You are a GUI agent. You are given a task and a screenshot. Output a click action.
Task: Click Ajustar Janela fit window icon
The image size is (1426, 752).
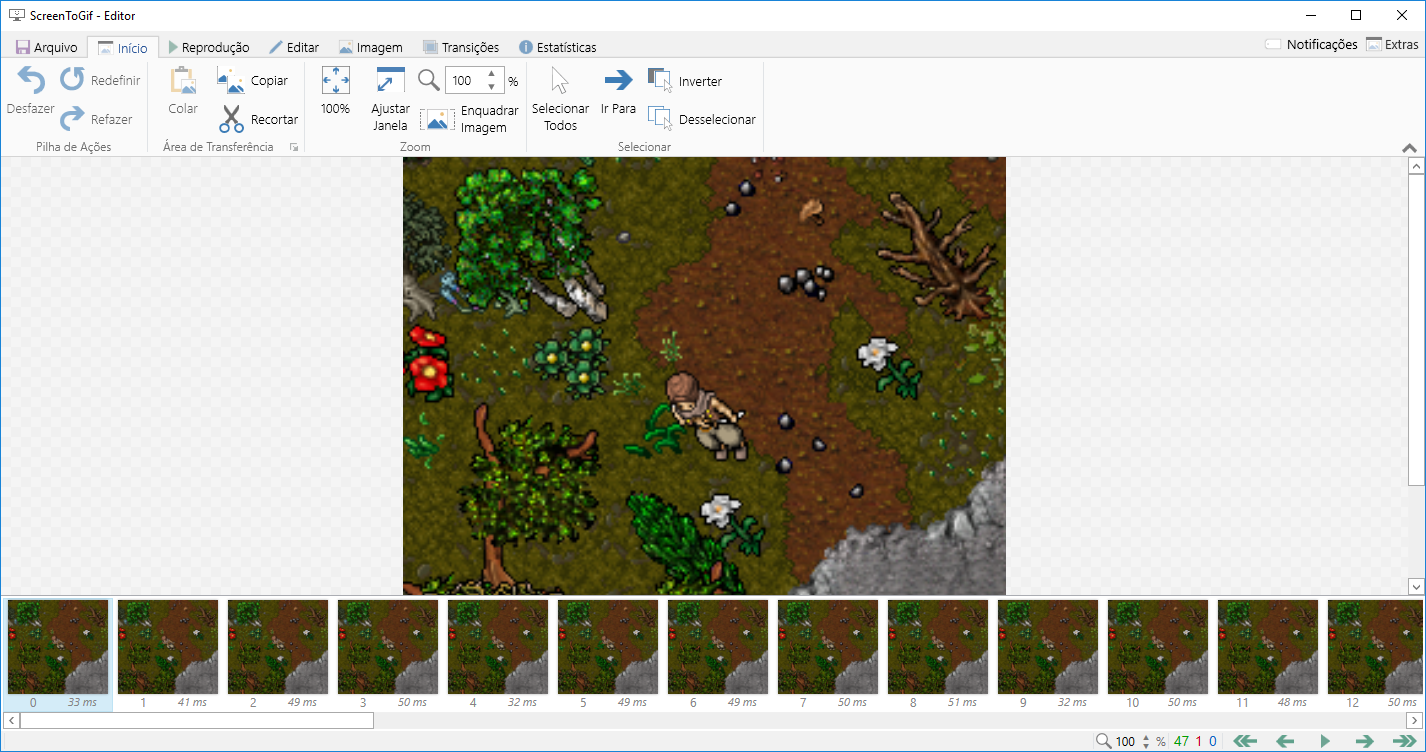point(390,81)
